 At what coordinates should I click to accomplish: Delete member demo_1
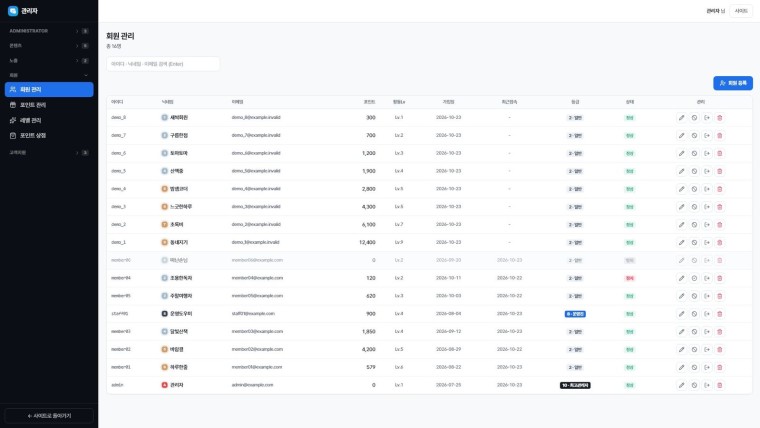coord(719,242)
